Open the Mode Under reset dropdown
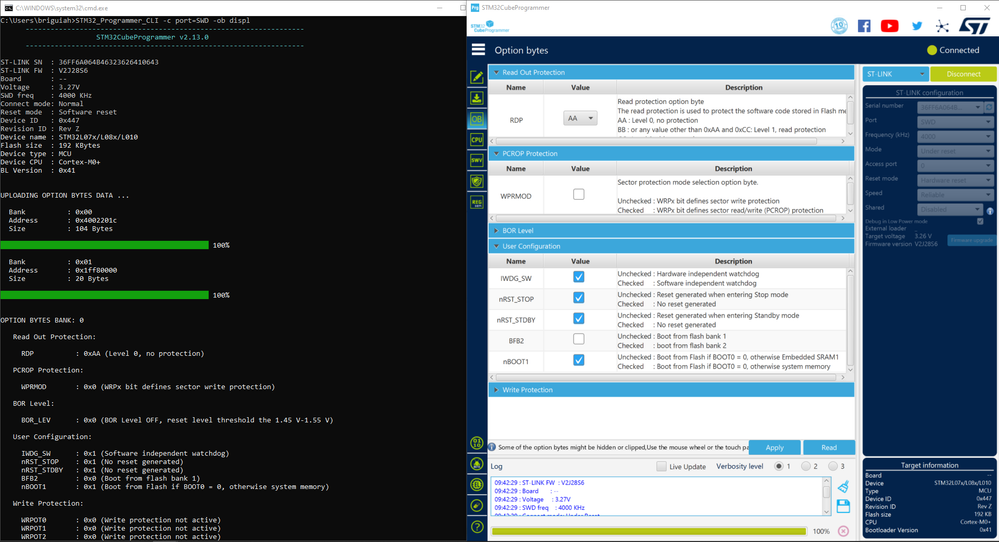 (x=955, y=151)
